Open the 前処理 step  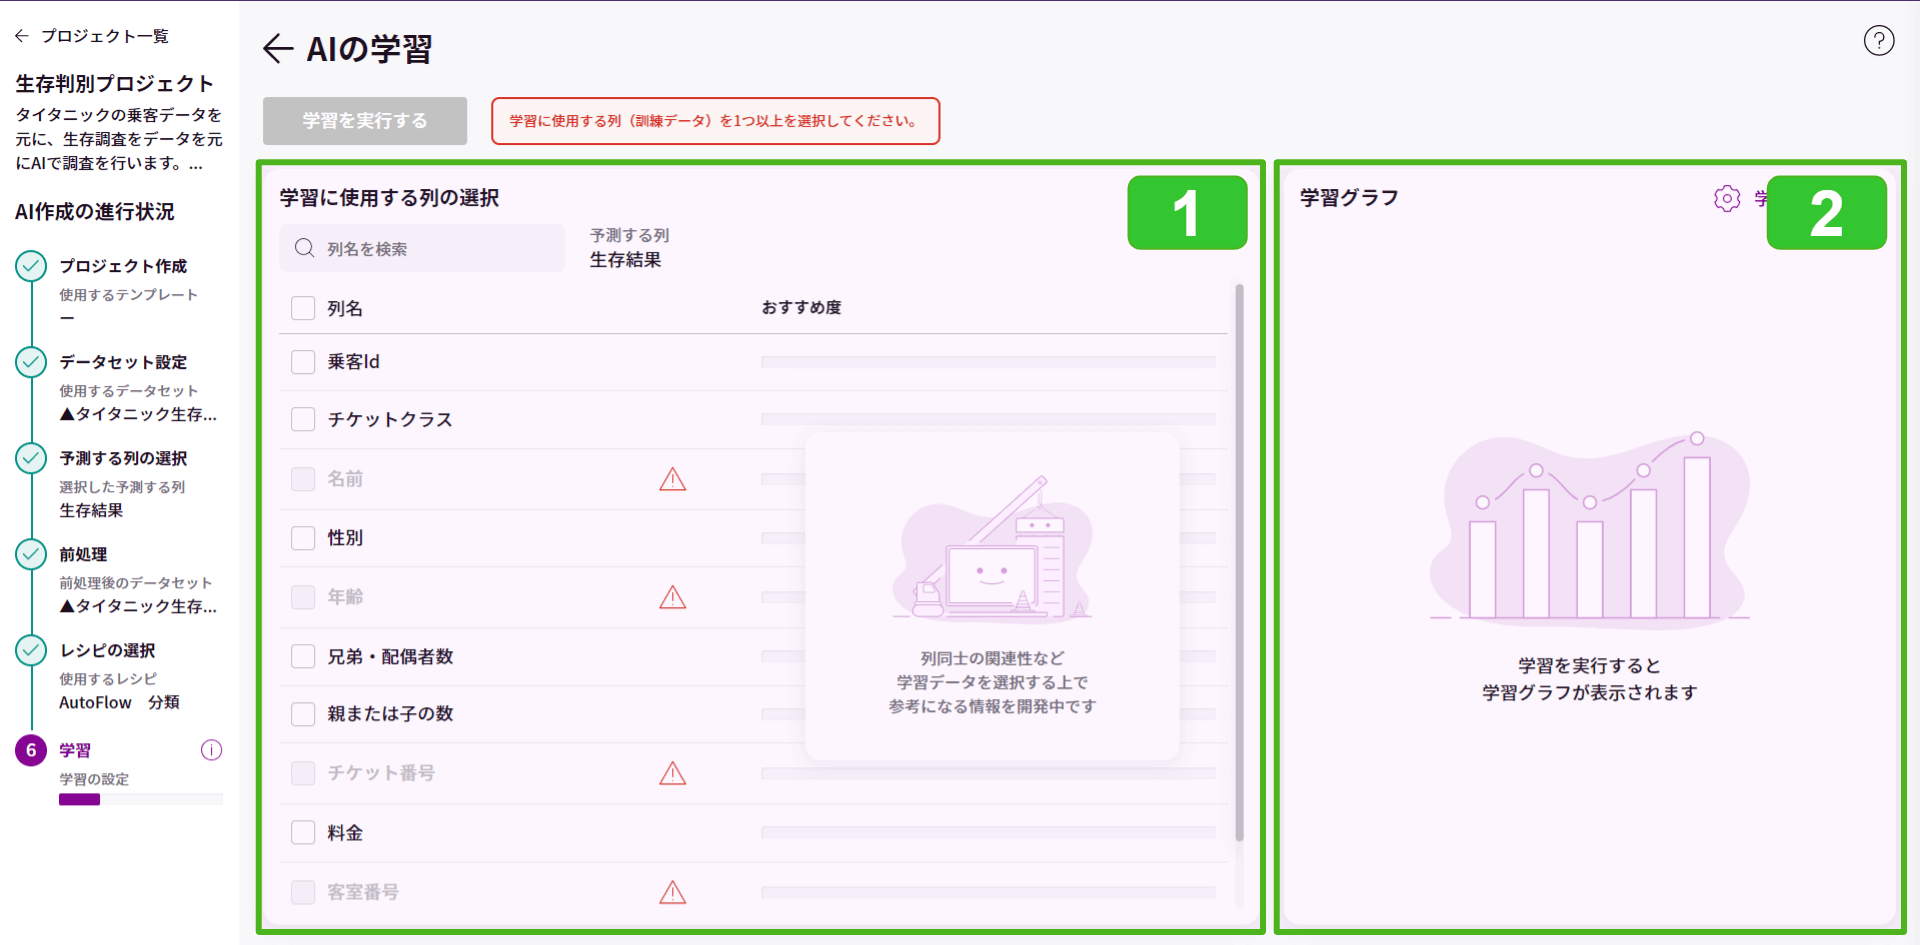(x=83, y=554)
